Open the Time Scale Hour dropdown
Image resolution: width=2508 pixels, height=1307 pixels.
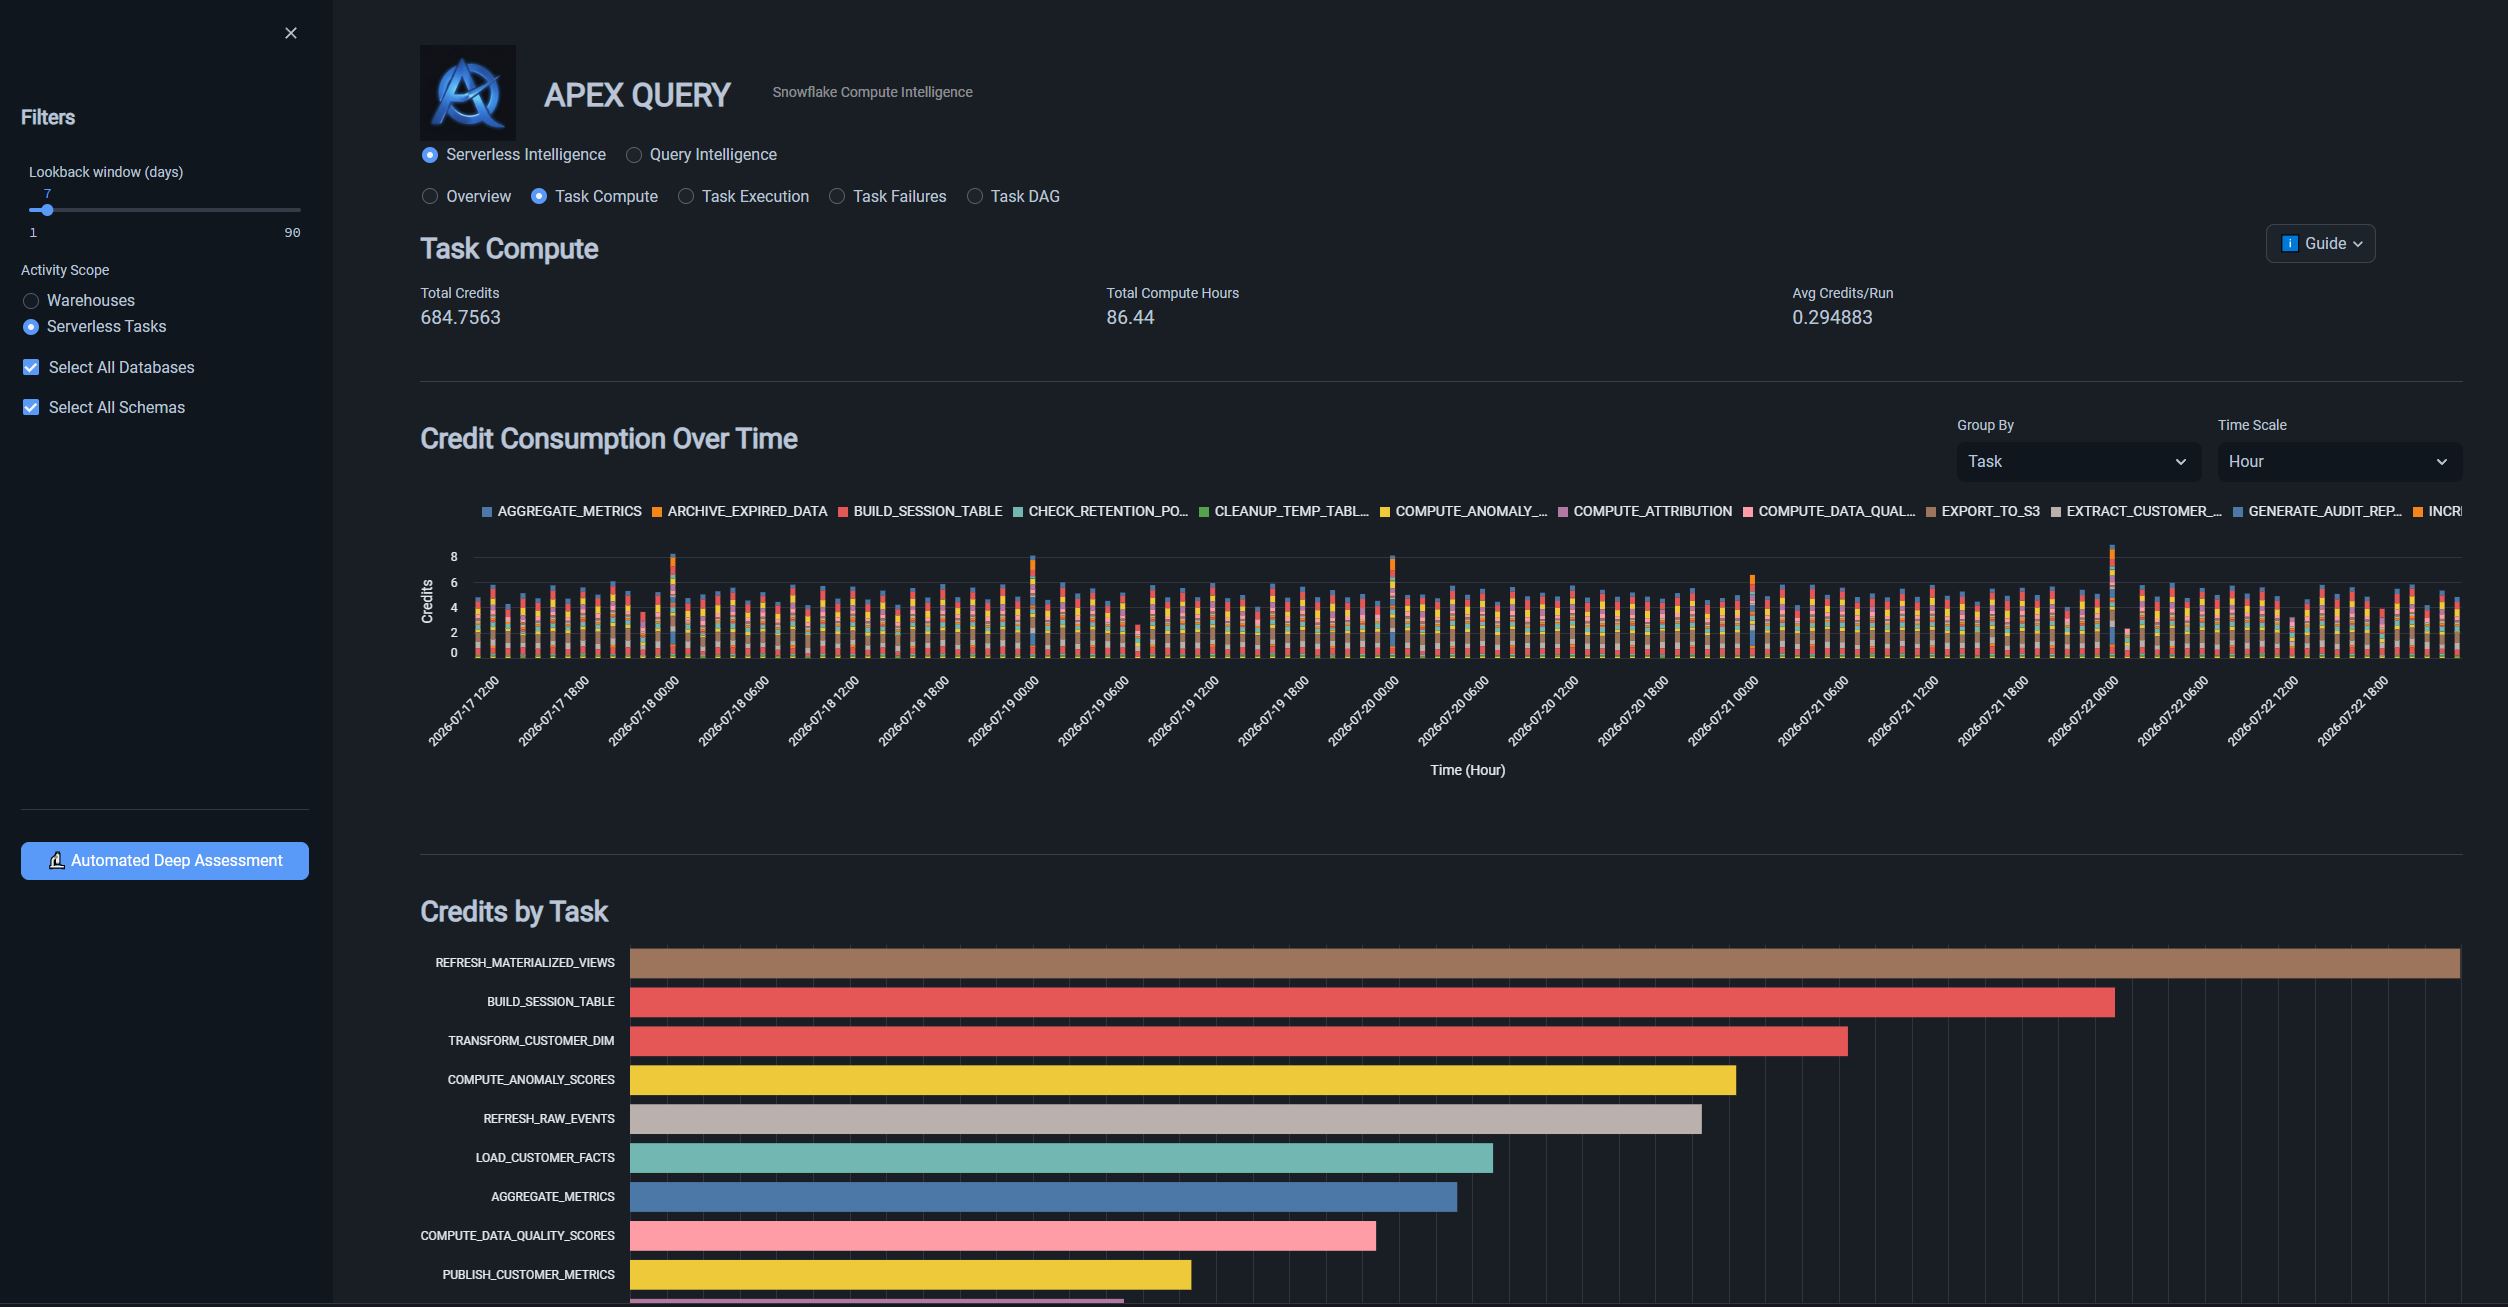point(2339,462)
